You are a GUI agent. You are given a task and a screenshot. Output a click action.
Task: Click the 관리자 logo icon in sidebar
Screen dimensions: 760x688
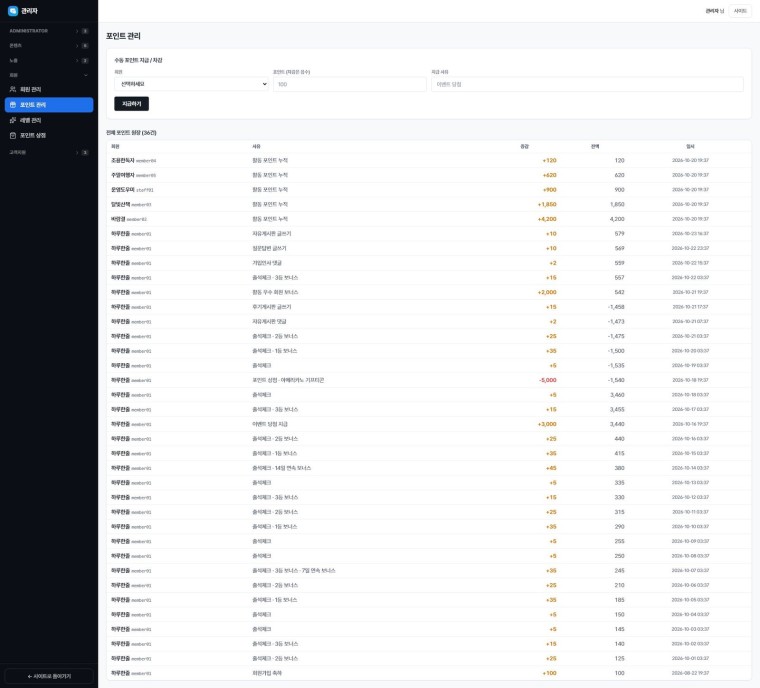click(13, 11)
